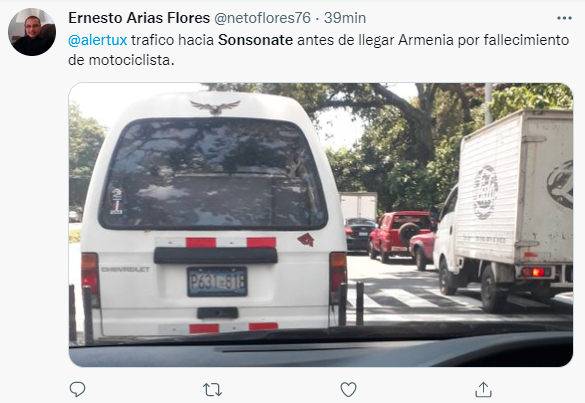Click the white box truck in the photo
Image resolution: width=585 pixels, height=403 pixels.
[x=504, y=209]
